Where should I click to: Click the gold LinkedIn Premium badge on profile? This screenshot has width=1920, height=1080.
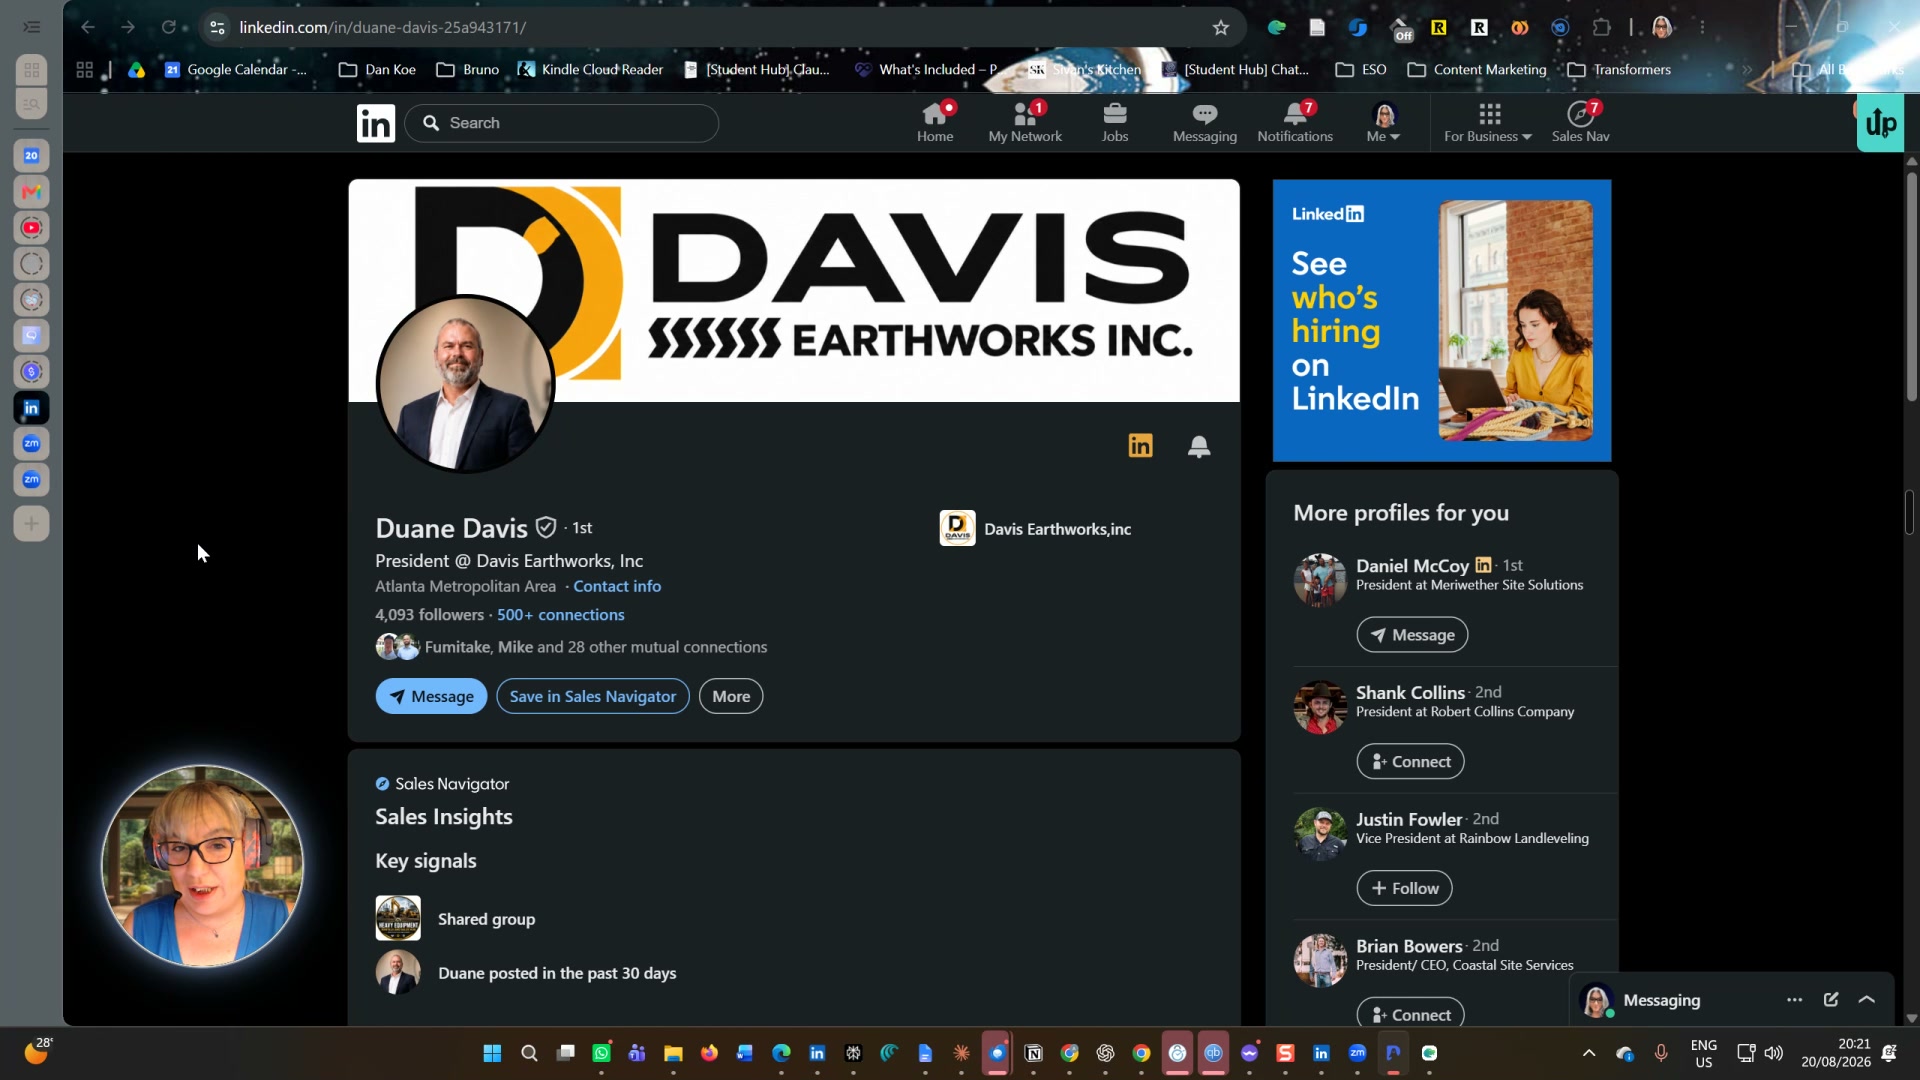click(x=1141, y=446)
